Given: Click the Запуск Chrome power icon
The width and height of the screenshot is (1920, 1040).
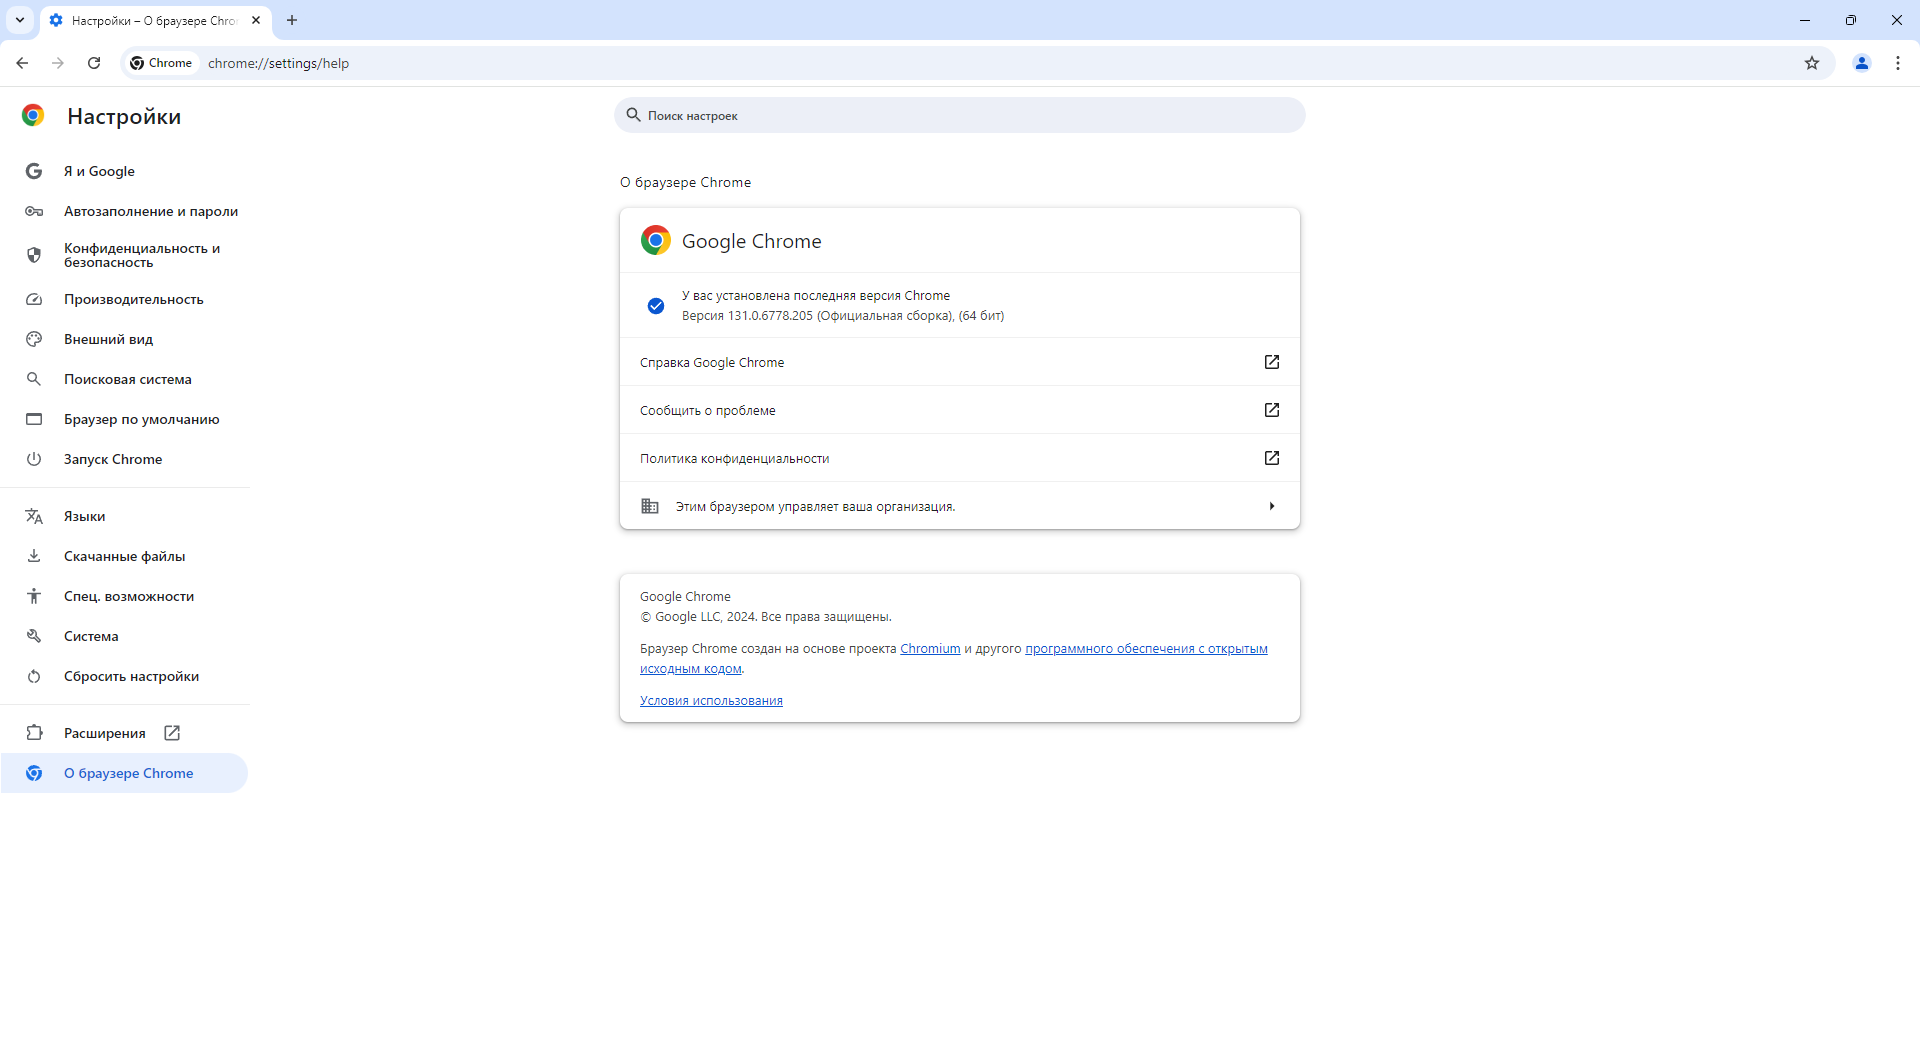Looking at the screenshot, I should (34, 459).
